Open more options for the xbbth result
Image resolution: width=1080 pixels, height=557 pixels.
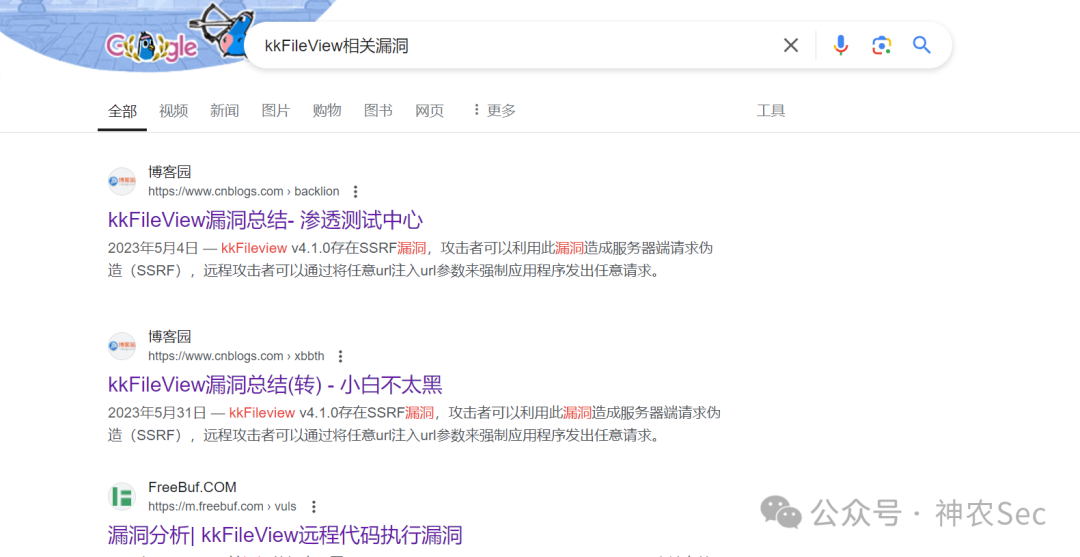pos(340,356)
